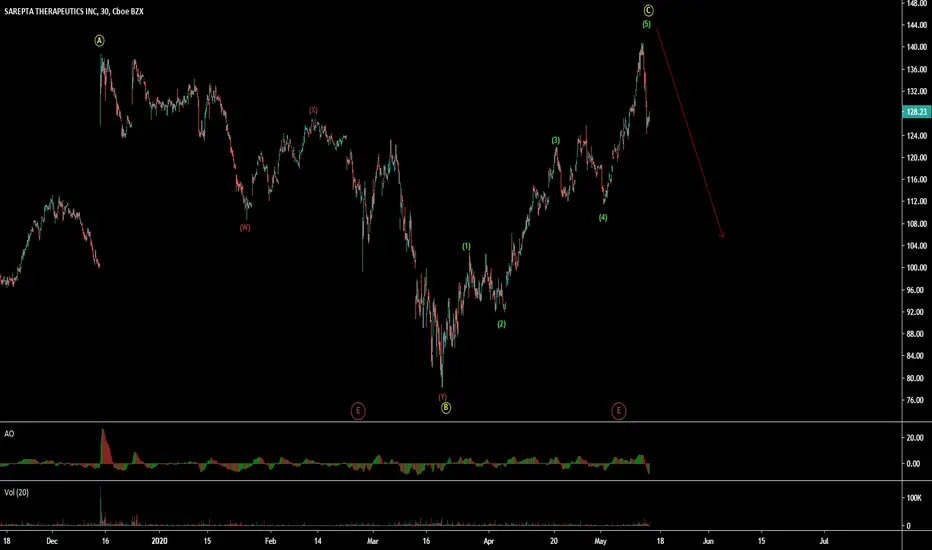
Task: Click the AO indicator label
Action: pyautogui.click(x=9, y=433)
